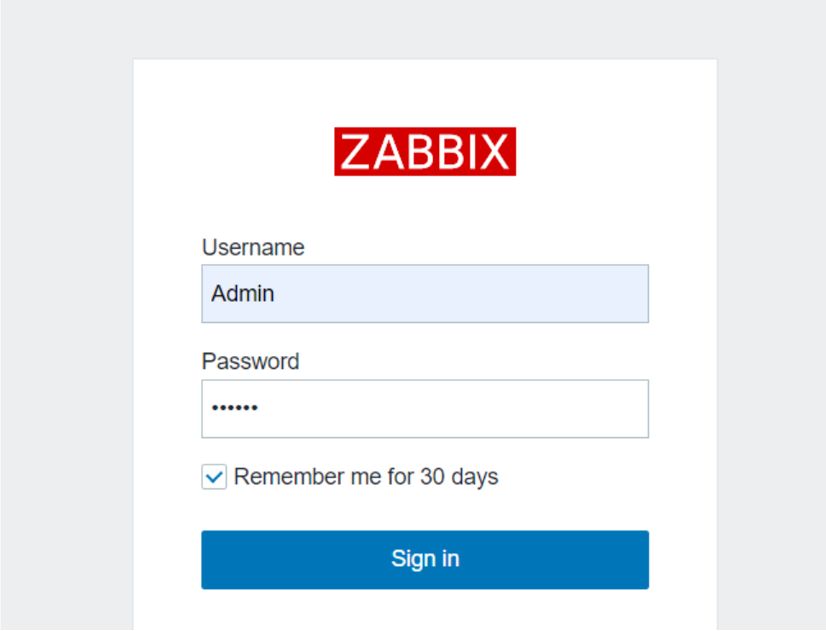Screen dimensions: 826x631
Task: Click the "Remember me for 30 days" label
Action: [365, 477]
